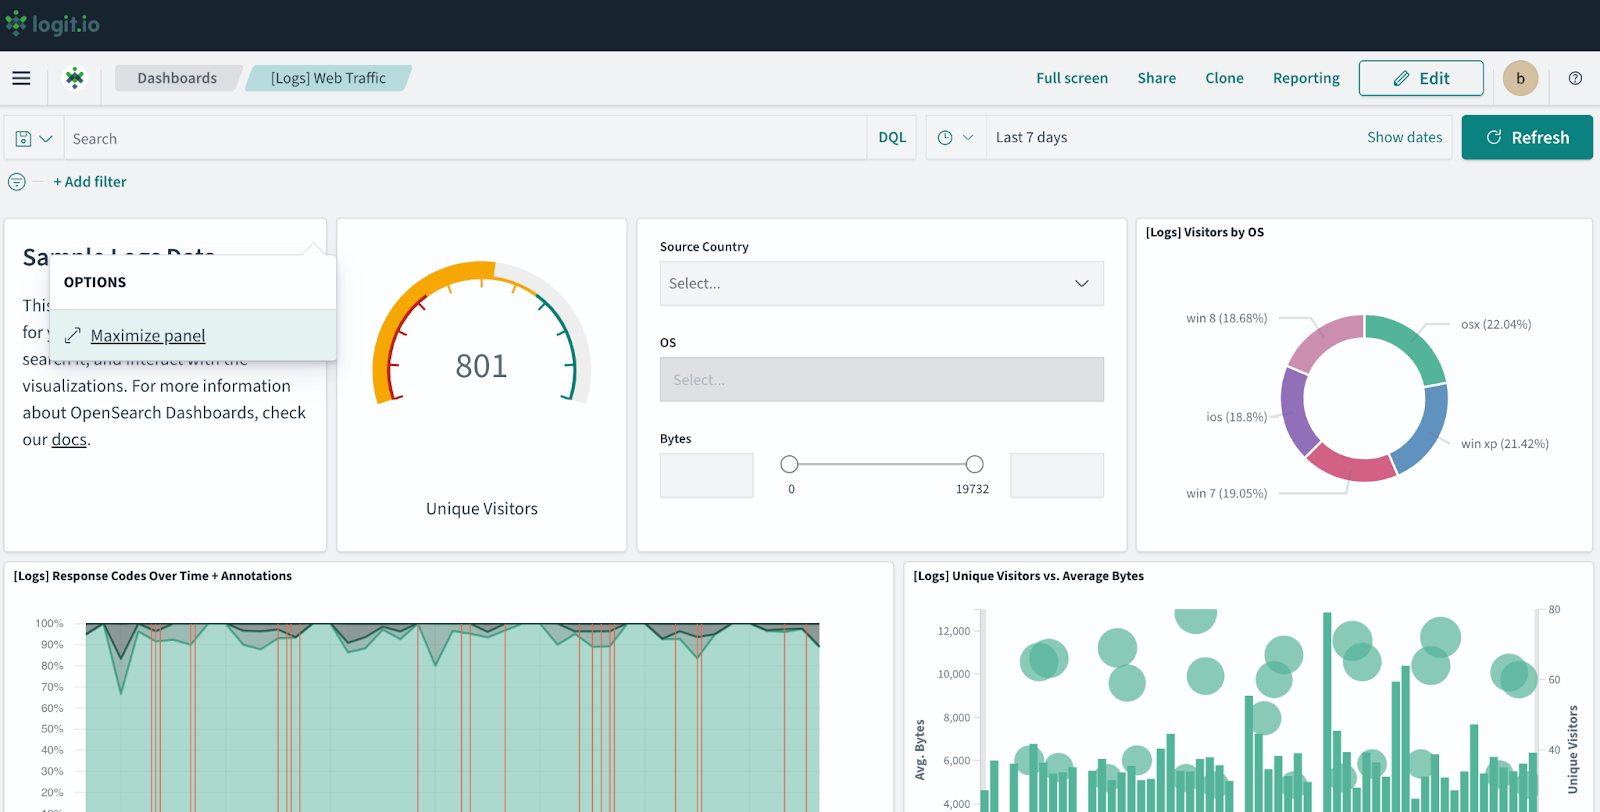Toggle the DQL query language switch

891,138
